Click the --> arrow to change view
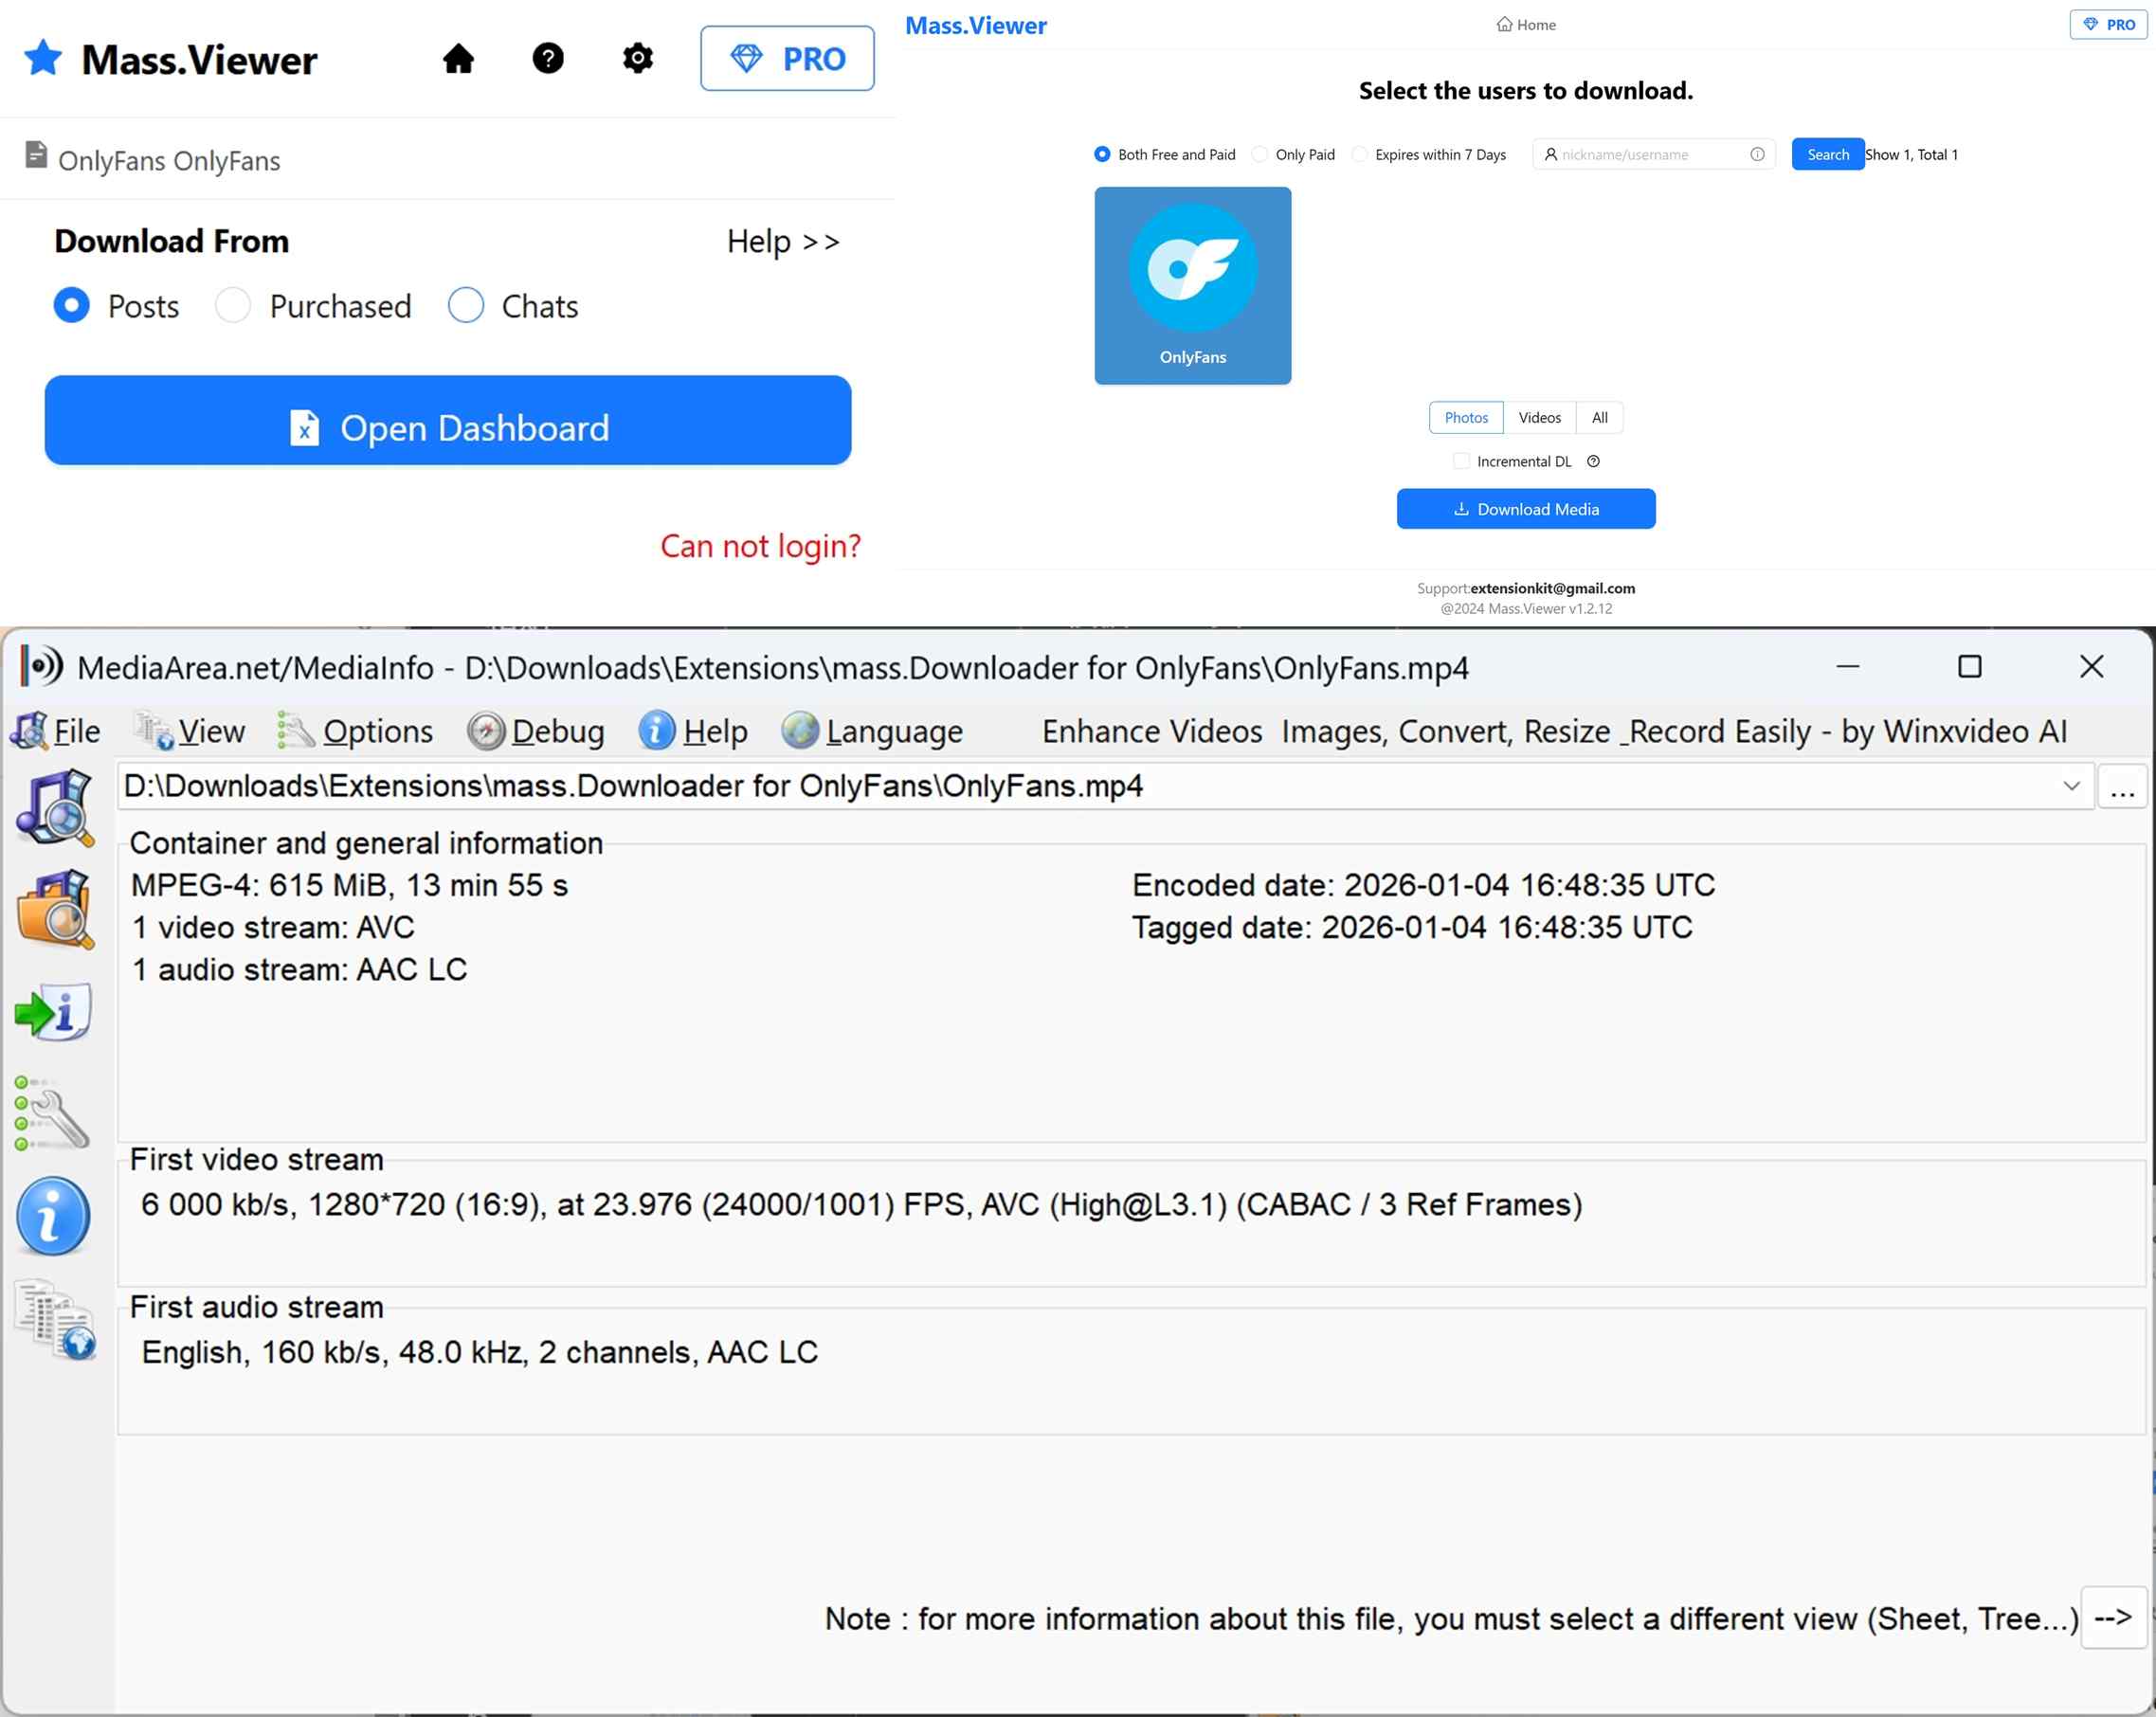 [x=2114, y=1618]
